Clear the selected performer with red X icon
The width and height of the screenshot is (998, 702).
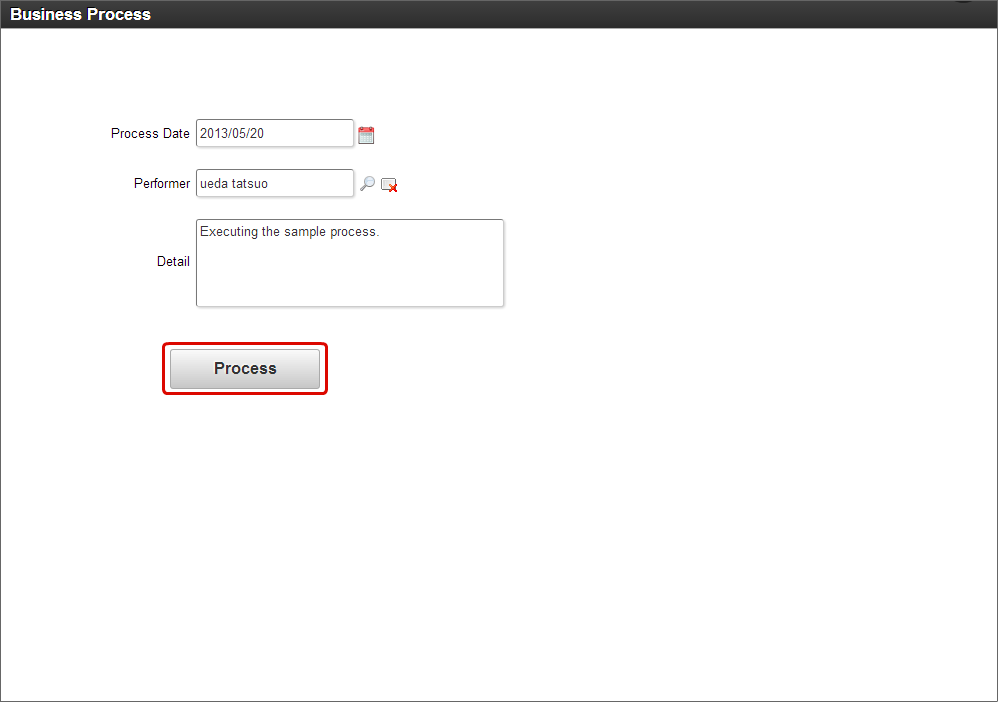389,185
